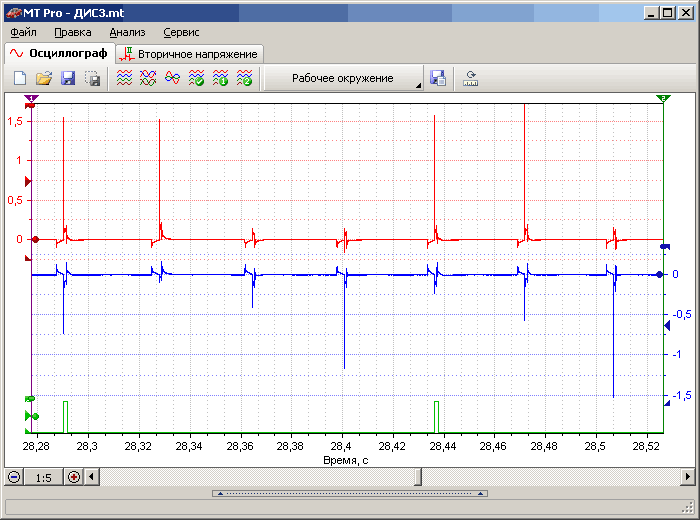The height and width of the screenshot is (520, 700).
Task: Open the Файл menu
Action: pos(23,32)
